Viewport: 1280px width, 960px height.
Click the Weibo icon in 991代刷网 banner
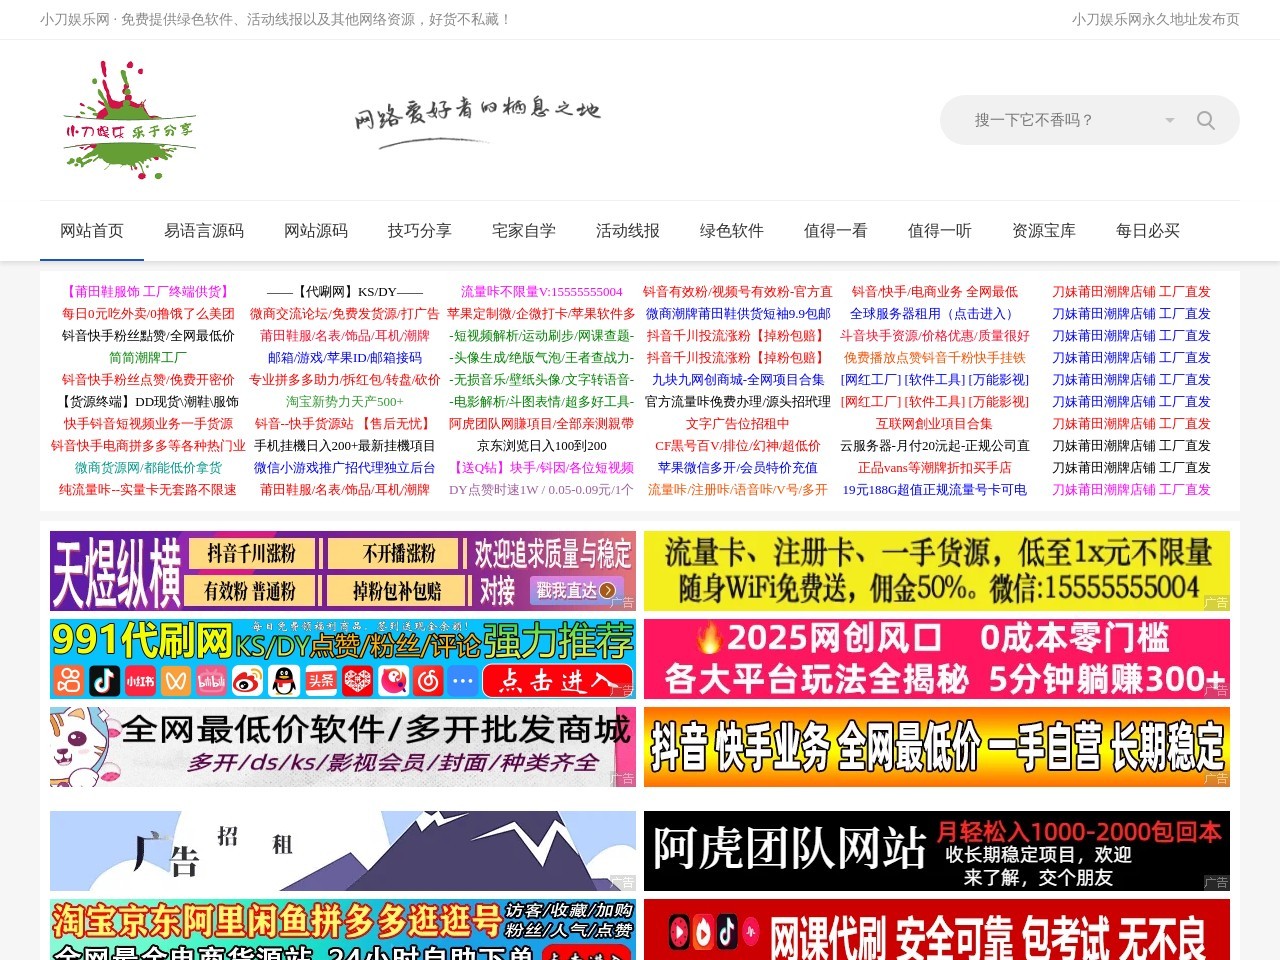tap(247, 681)
